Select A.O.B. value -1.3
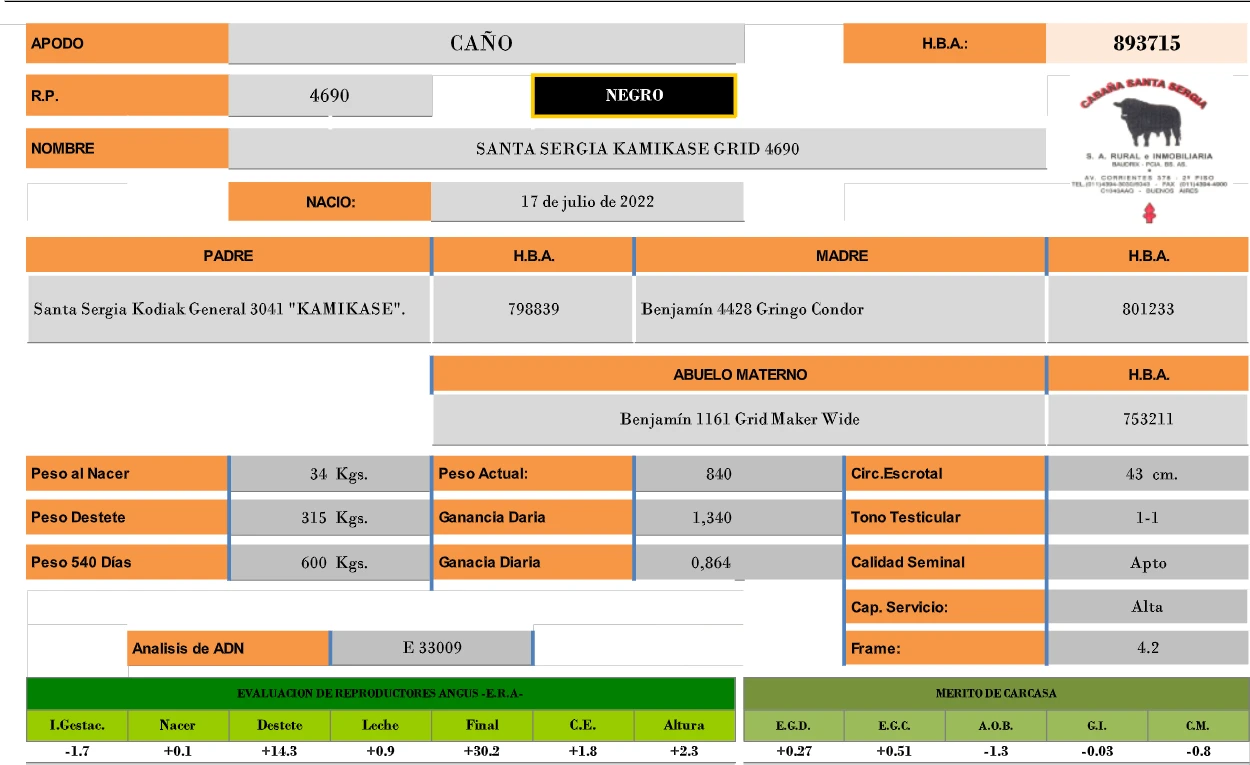 [x=996, y=752]
